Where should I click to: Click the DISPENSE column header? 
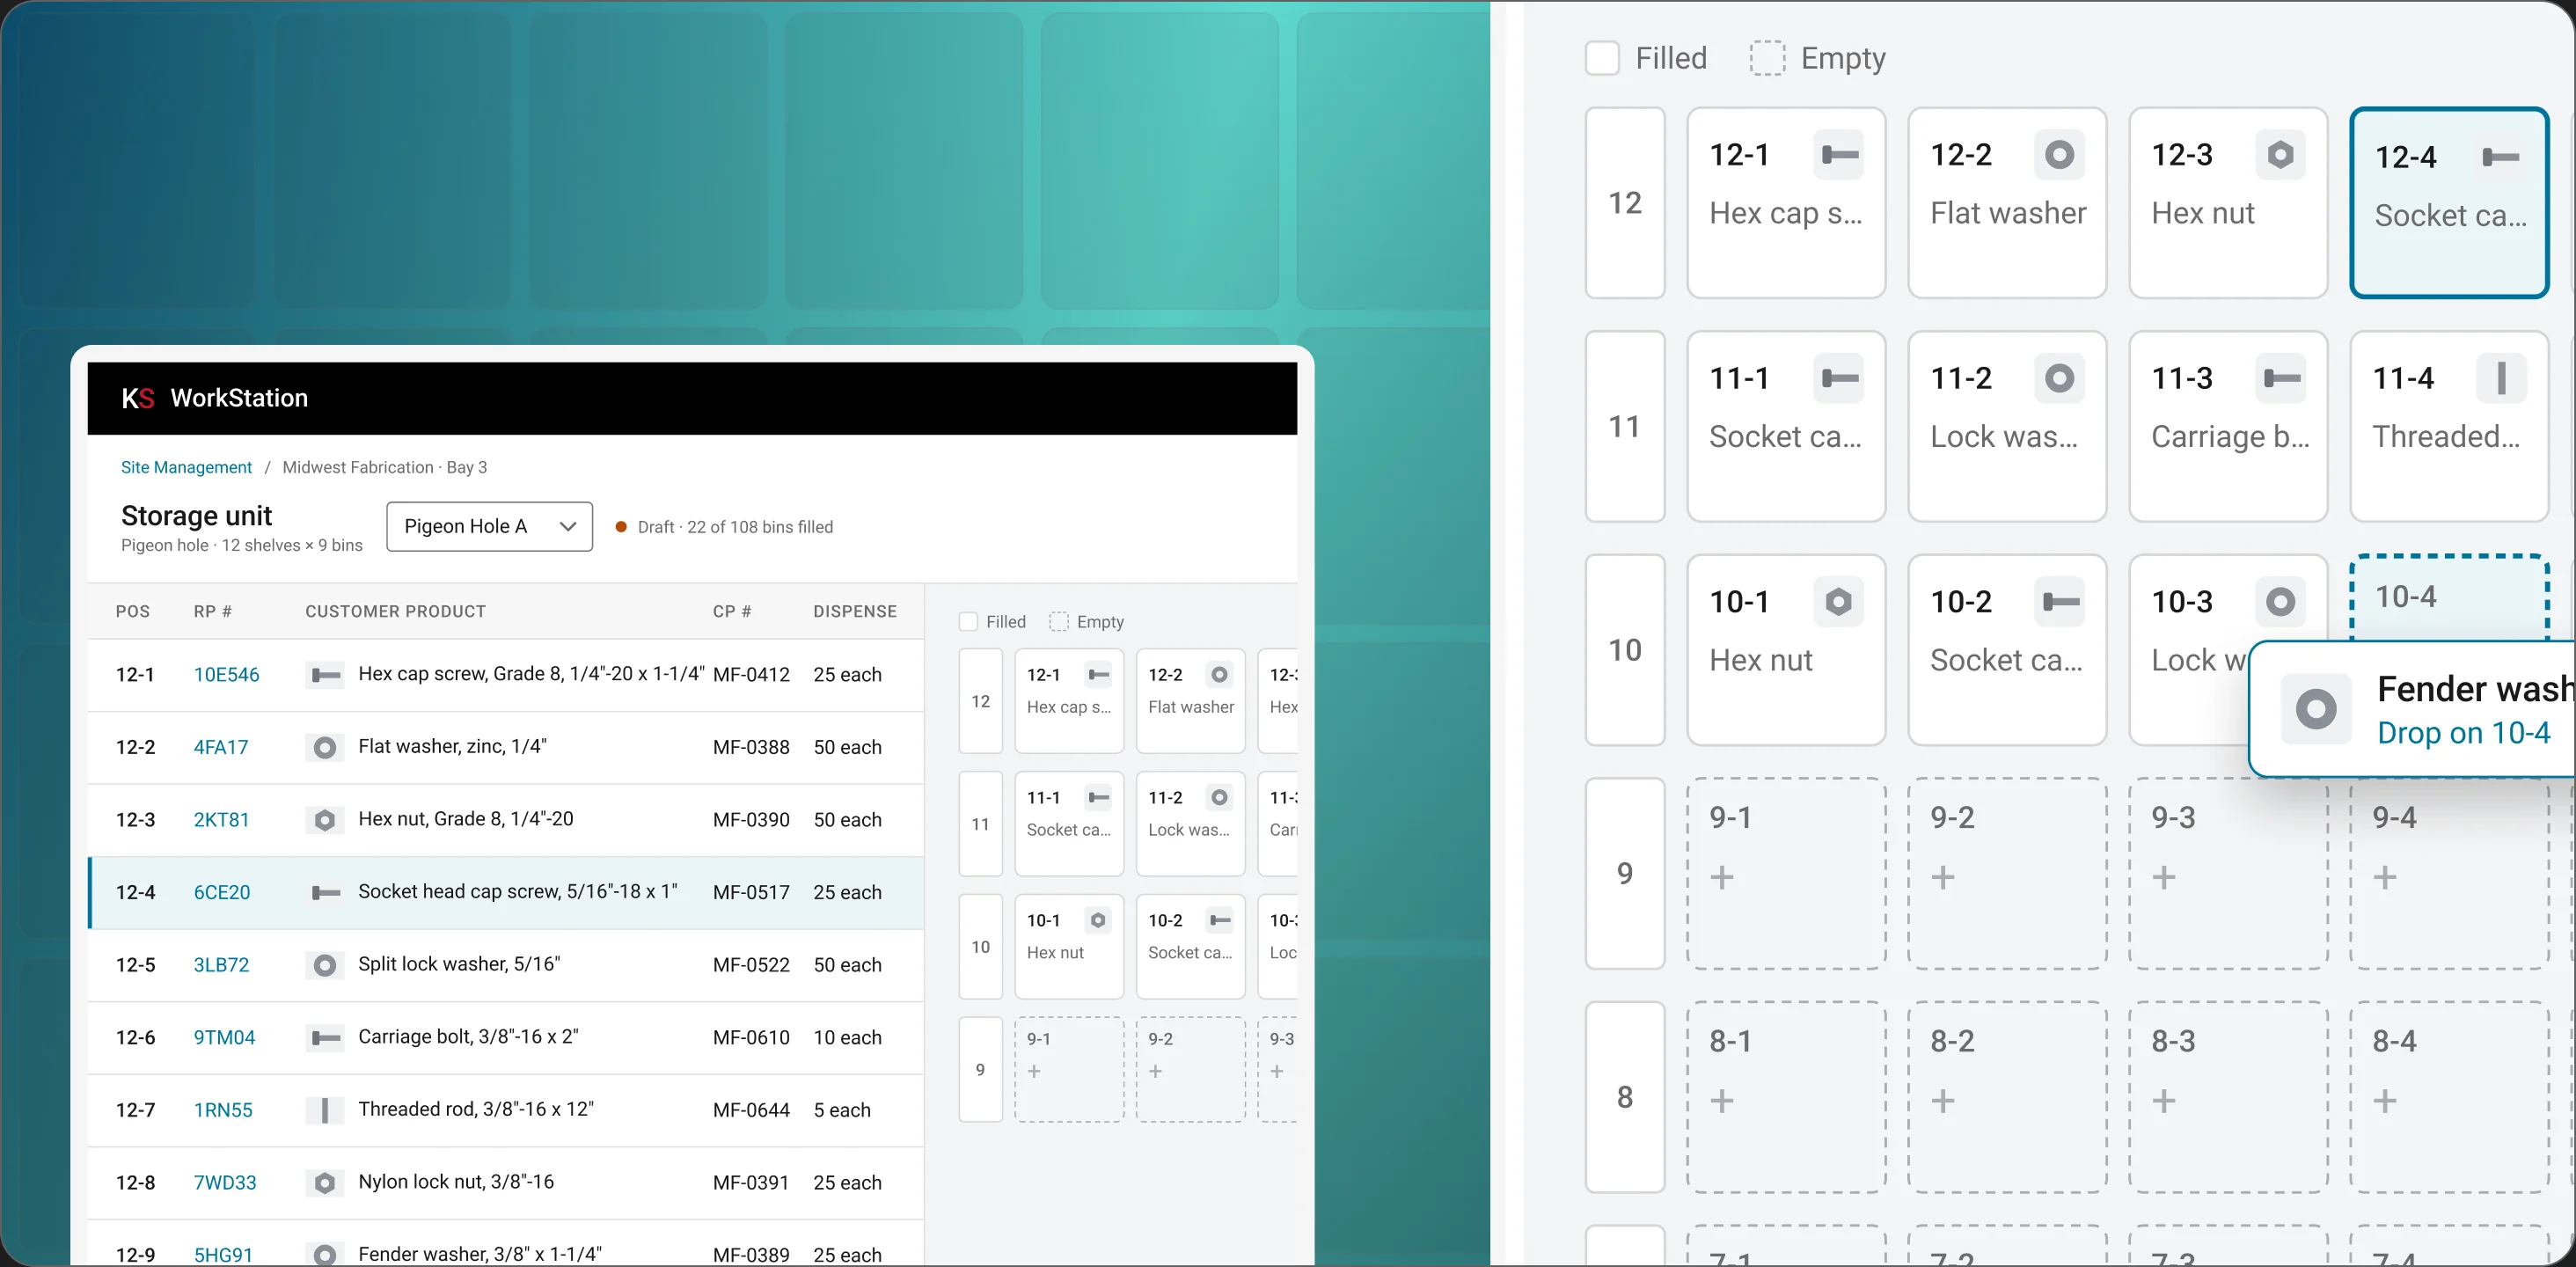(x=855, y=611)
